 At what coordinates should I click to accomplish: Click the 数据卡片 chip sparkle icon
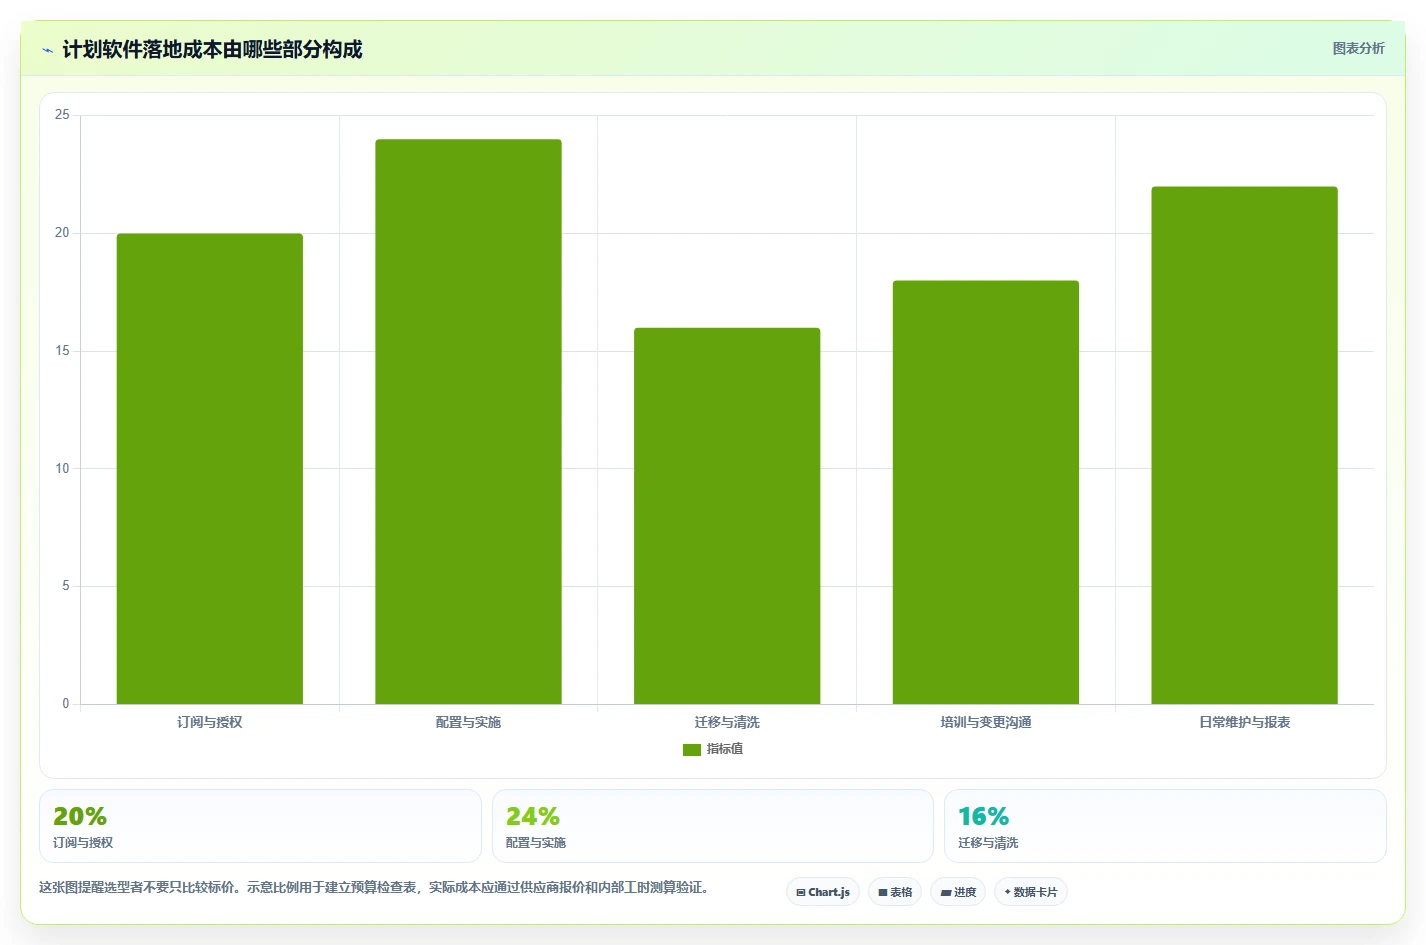(1008, 892)
